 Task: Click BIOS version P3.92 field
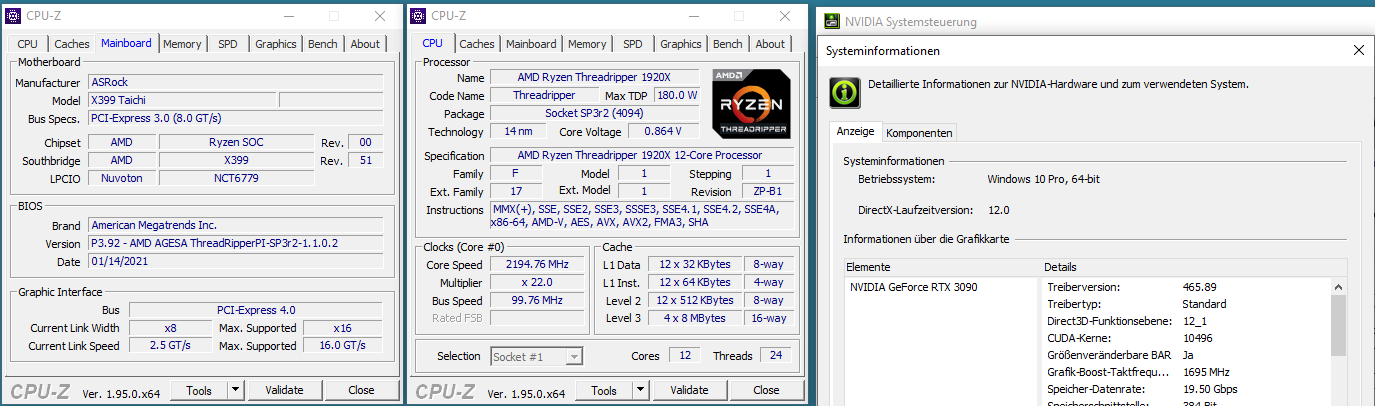tap(235, 243)
